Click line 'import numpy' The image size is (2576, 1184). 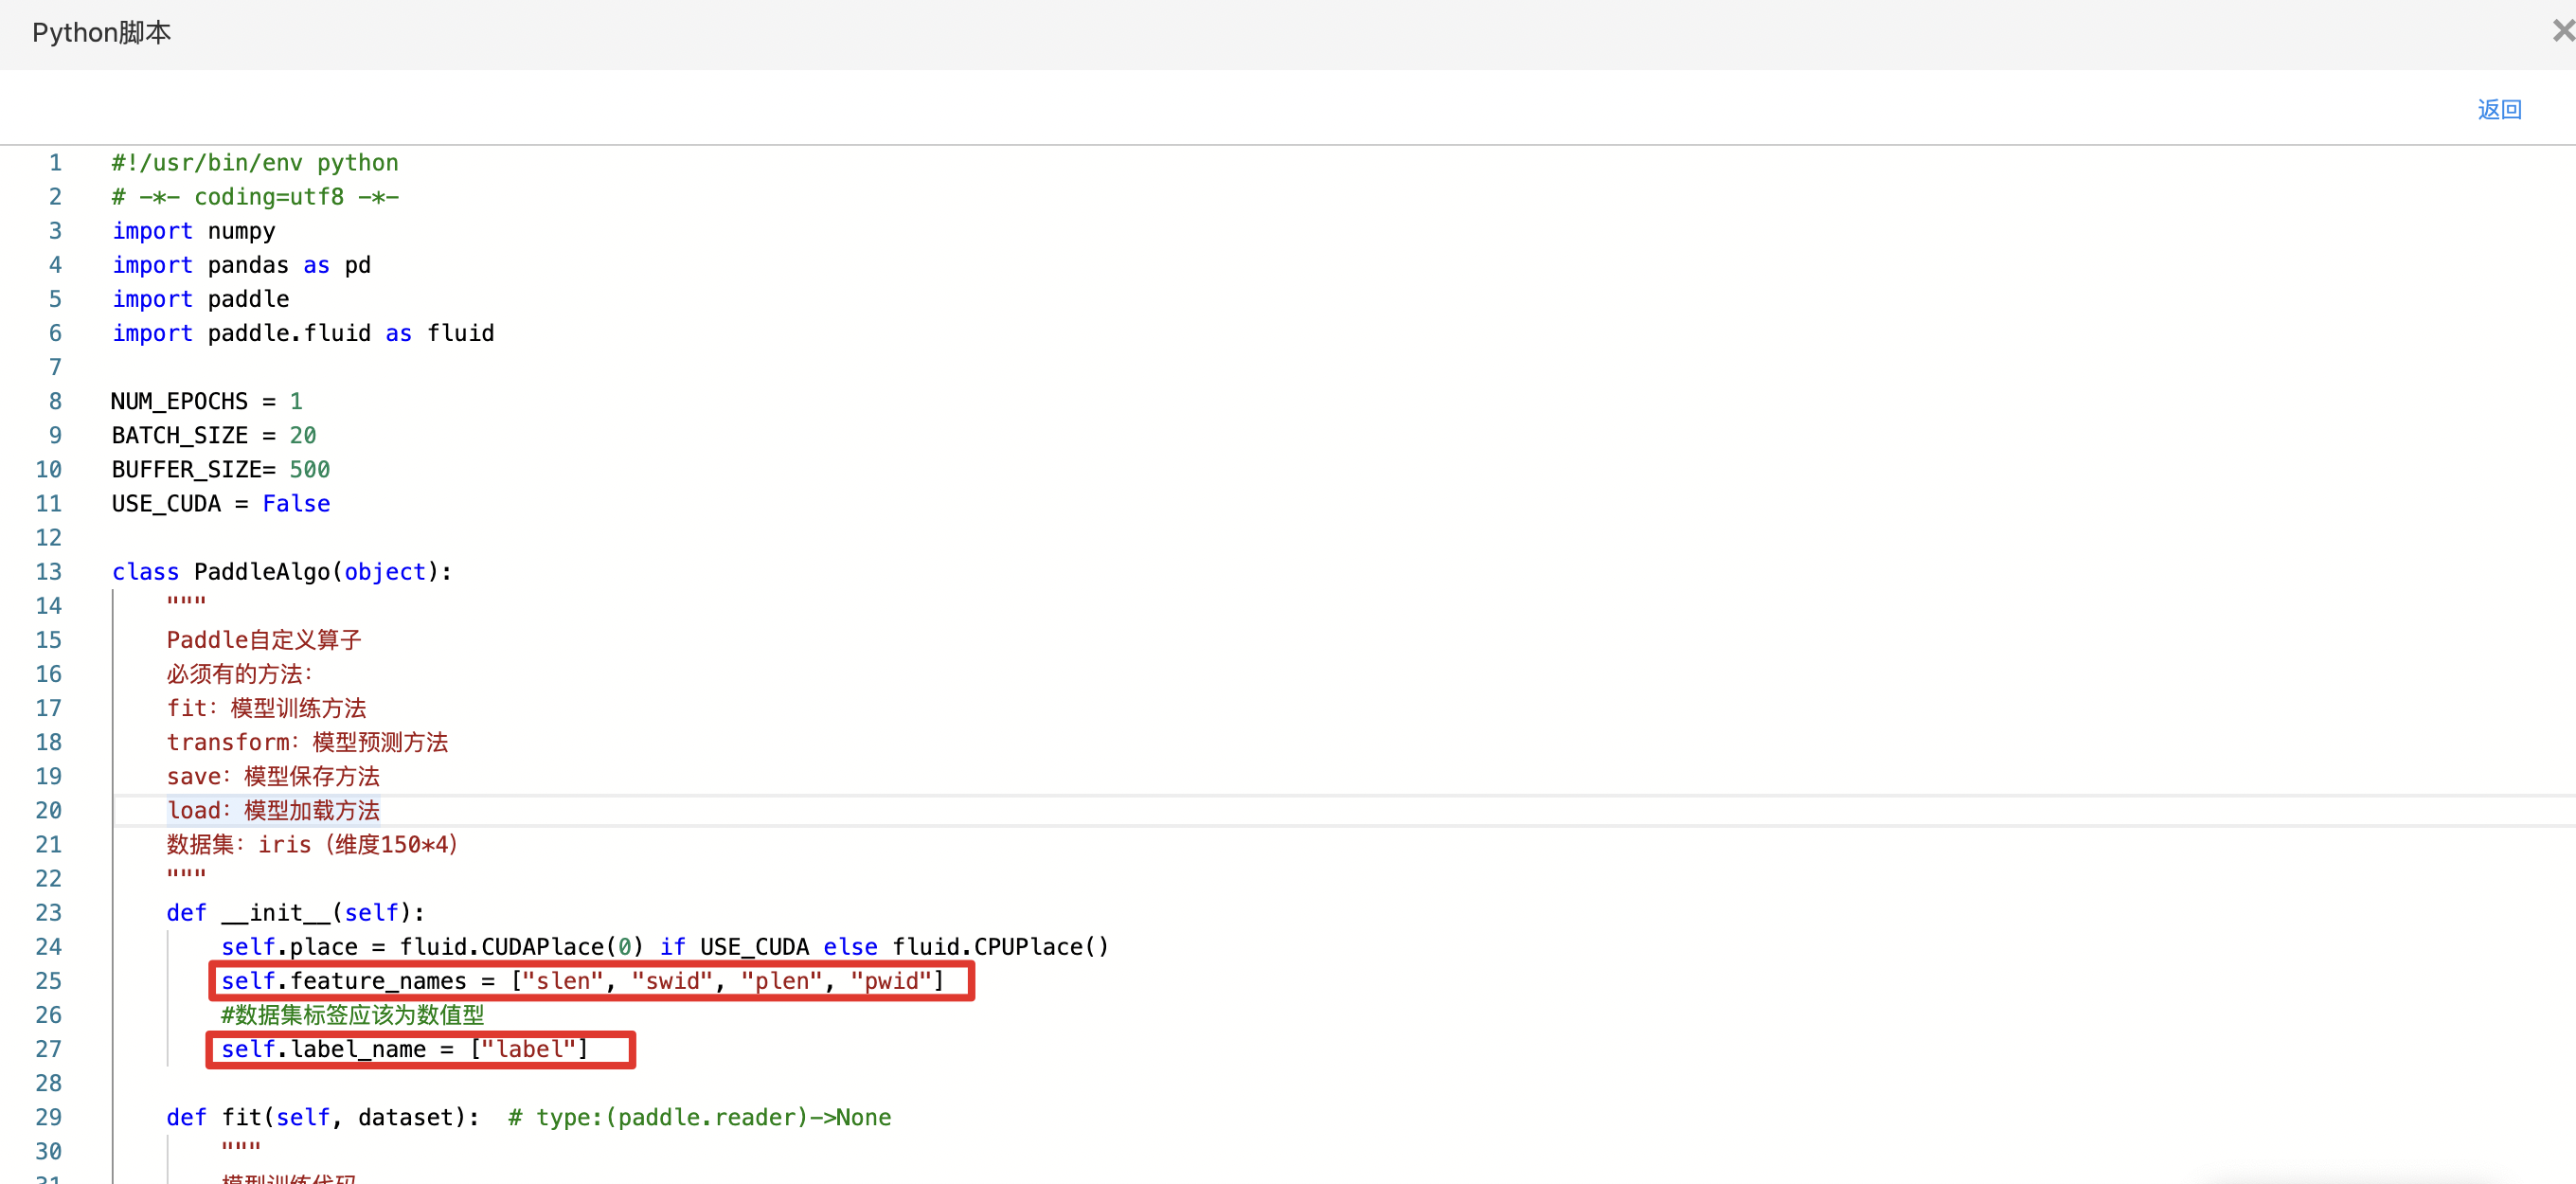tap(193, 230)
